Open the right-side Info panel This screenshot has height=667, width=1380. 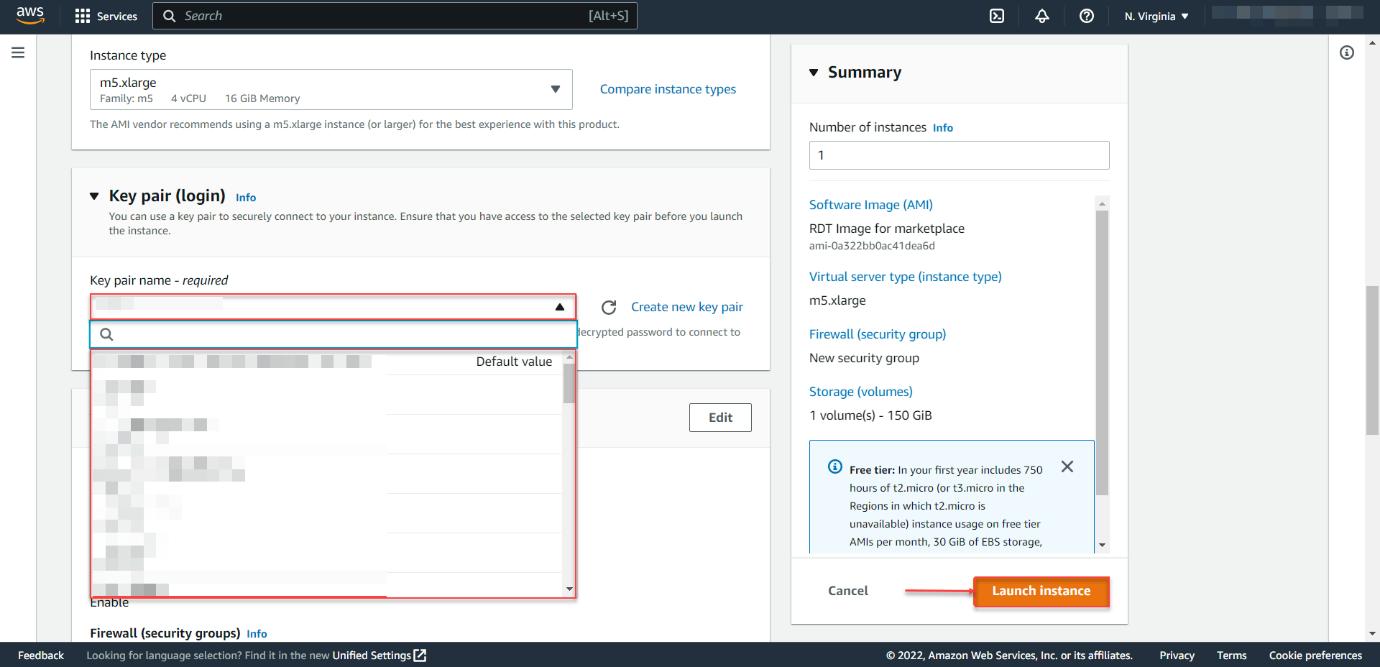pyautogui.click(x=1346, y=50)
